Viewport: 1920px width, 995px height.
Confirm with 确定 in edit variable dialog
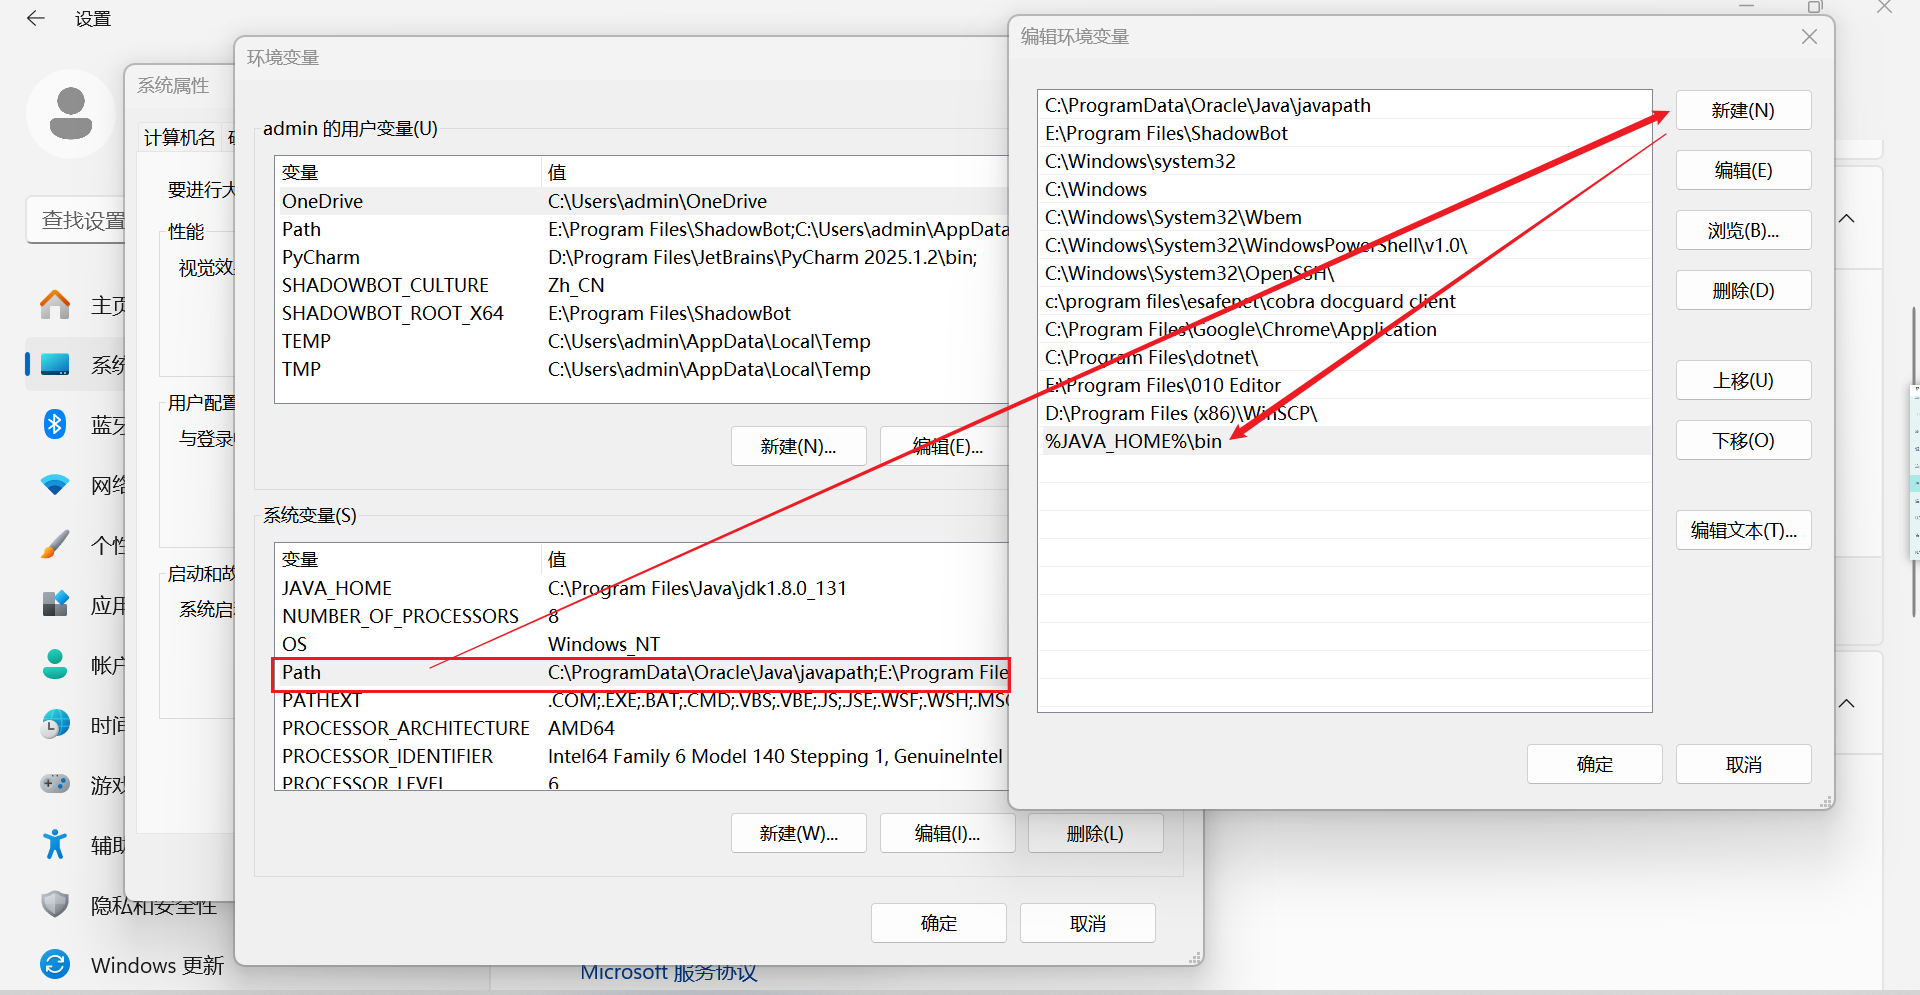(1594, 764)
